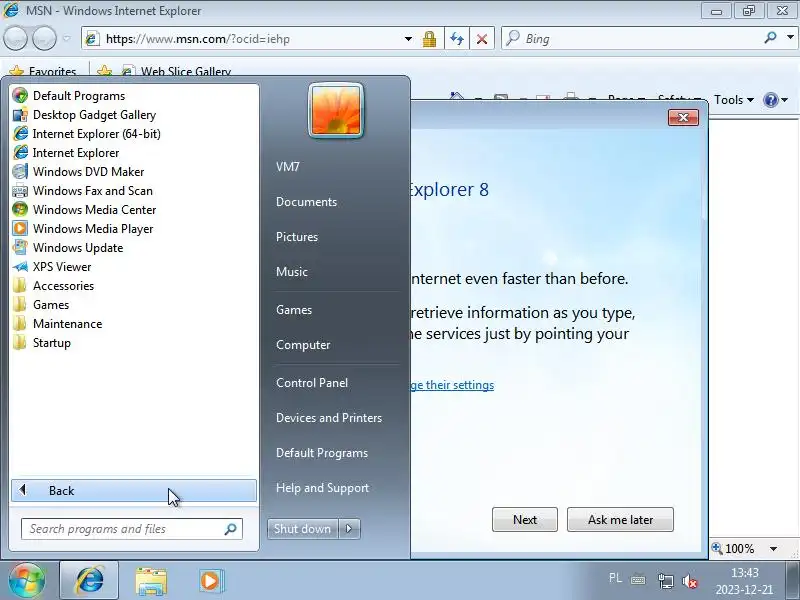Image resolution: width=800 pixels, height=600 pixels.
Task: Open Windows Explorer from the taskbar
Action: [x=151, y=581]
